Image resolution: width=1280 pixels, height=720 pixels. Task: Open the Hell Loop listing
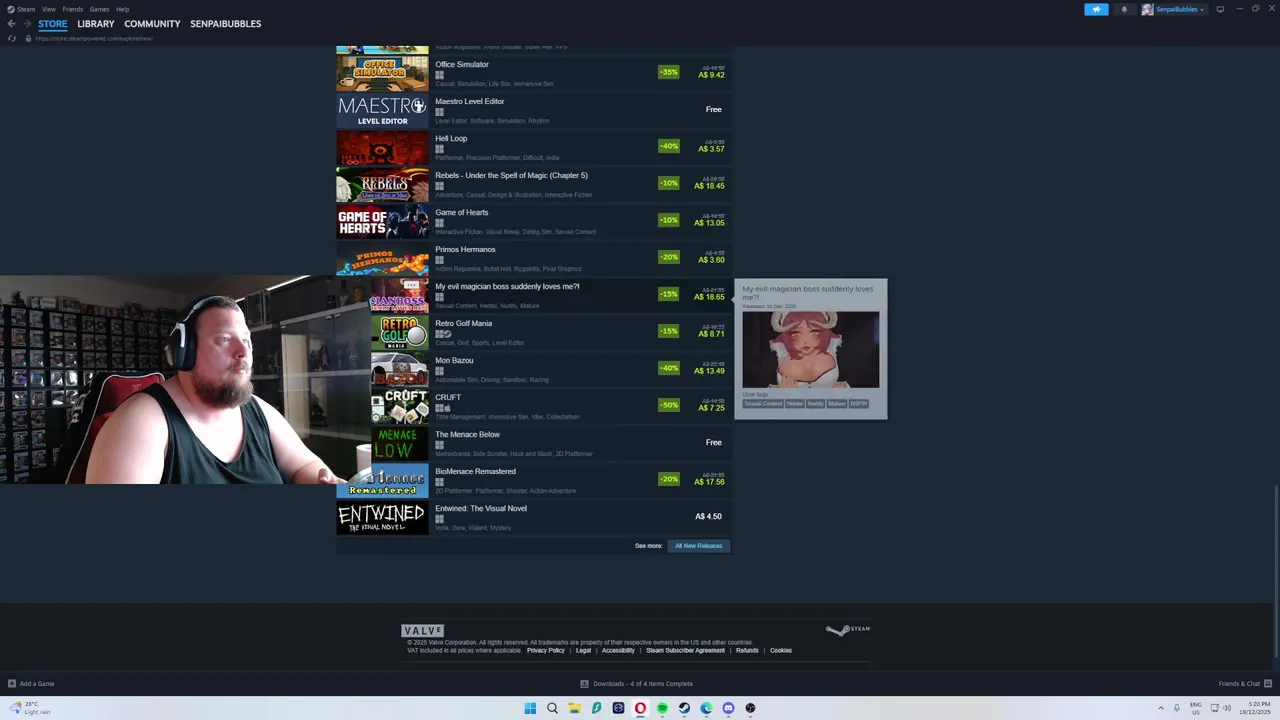[x=534, y=147]
